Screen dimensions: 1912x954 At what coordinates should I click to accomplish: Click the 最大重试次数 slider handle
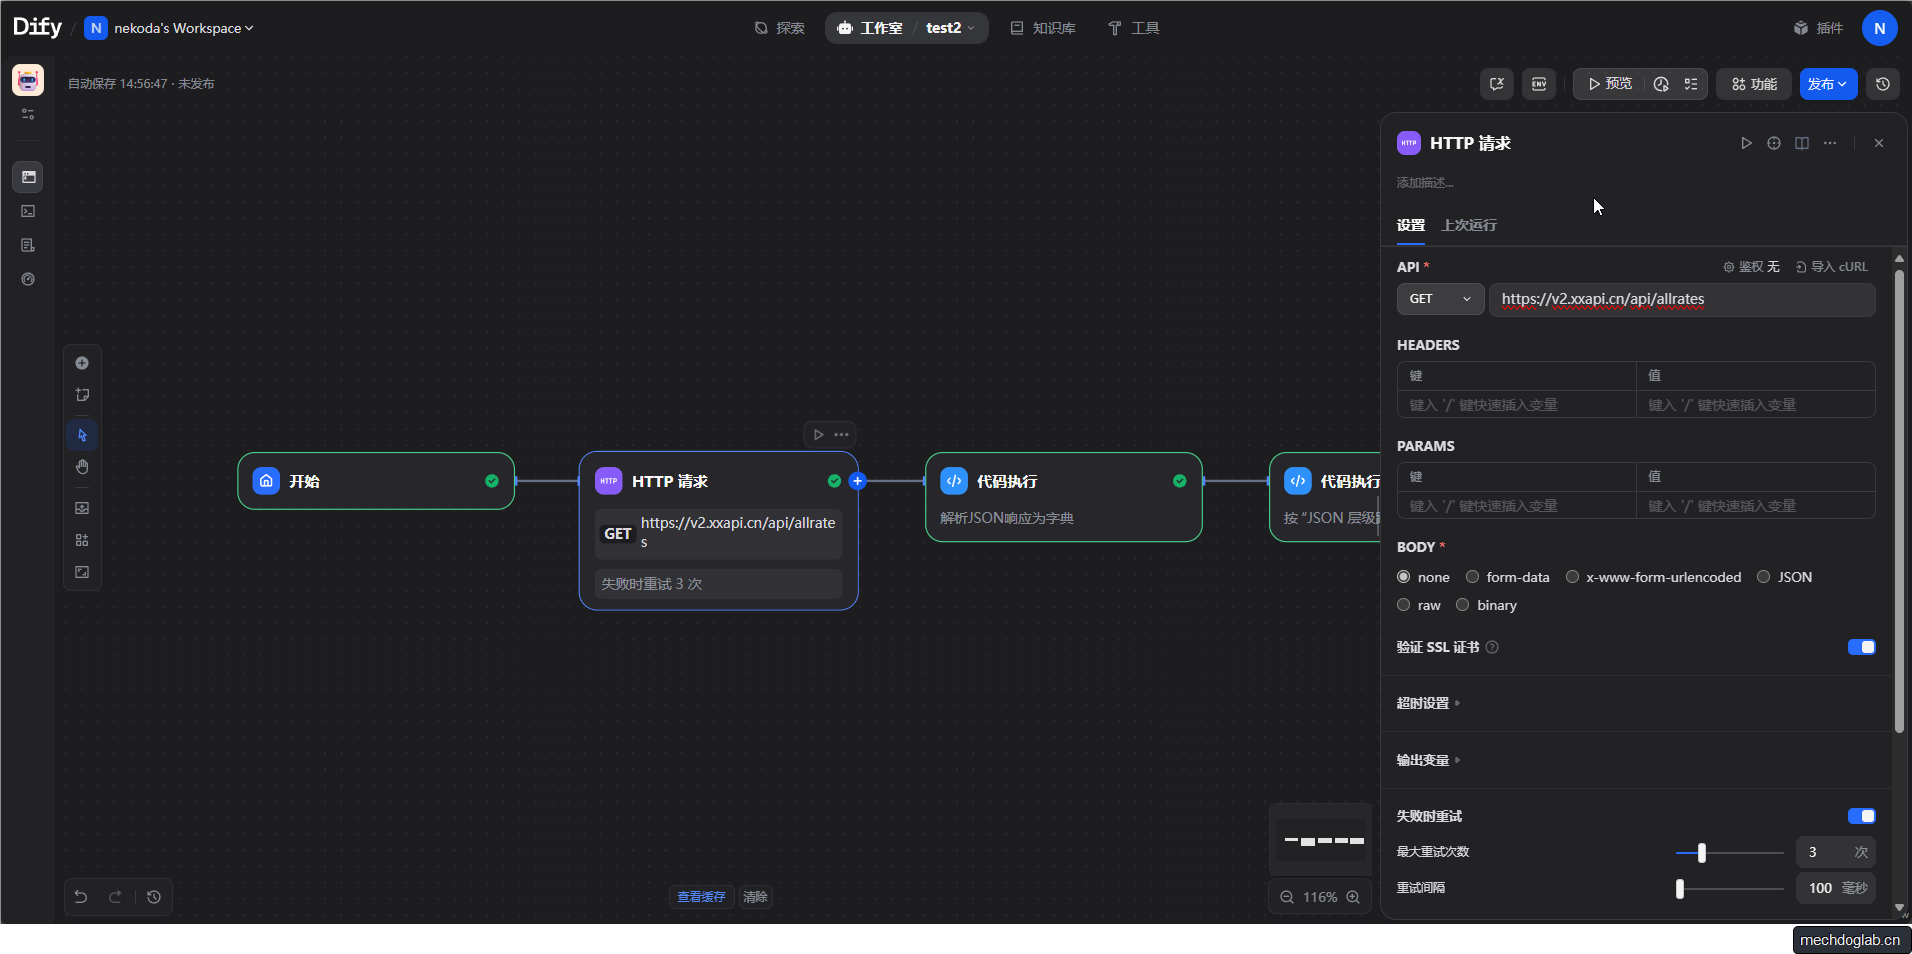point(1701,853)
